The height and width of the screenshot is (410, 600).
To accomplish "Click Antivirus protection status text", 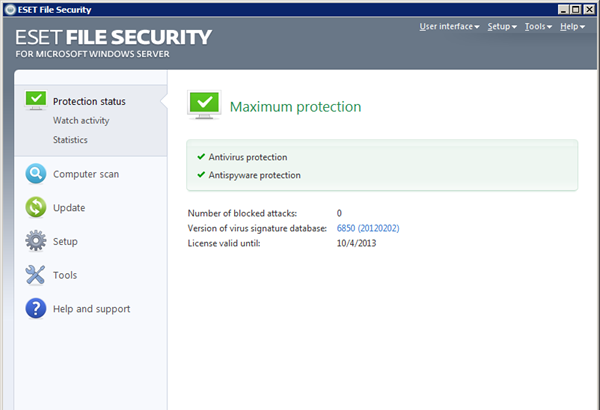I will [248, 157].
